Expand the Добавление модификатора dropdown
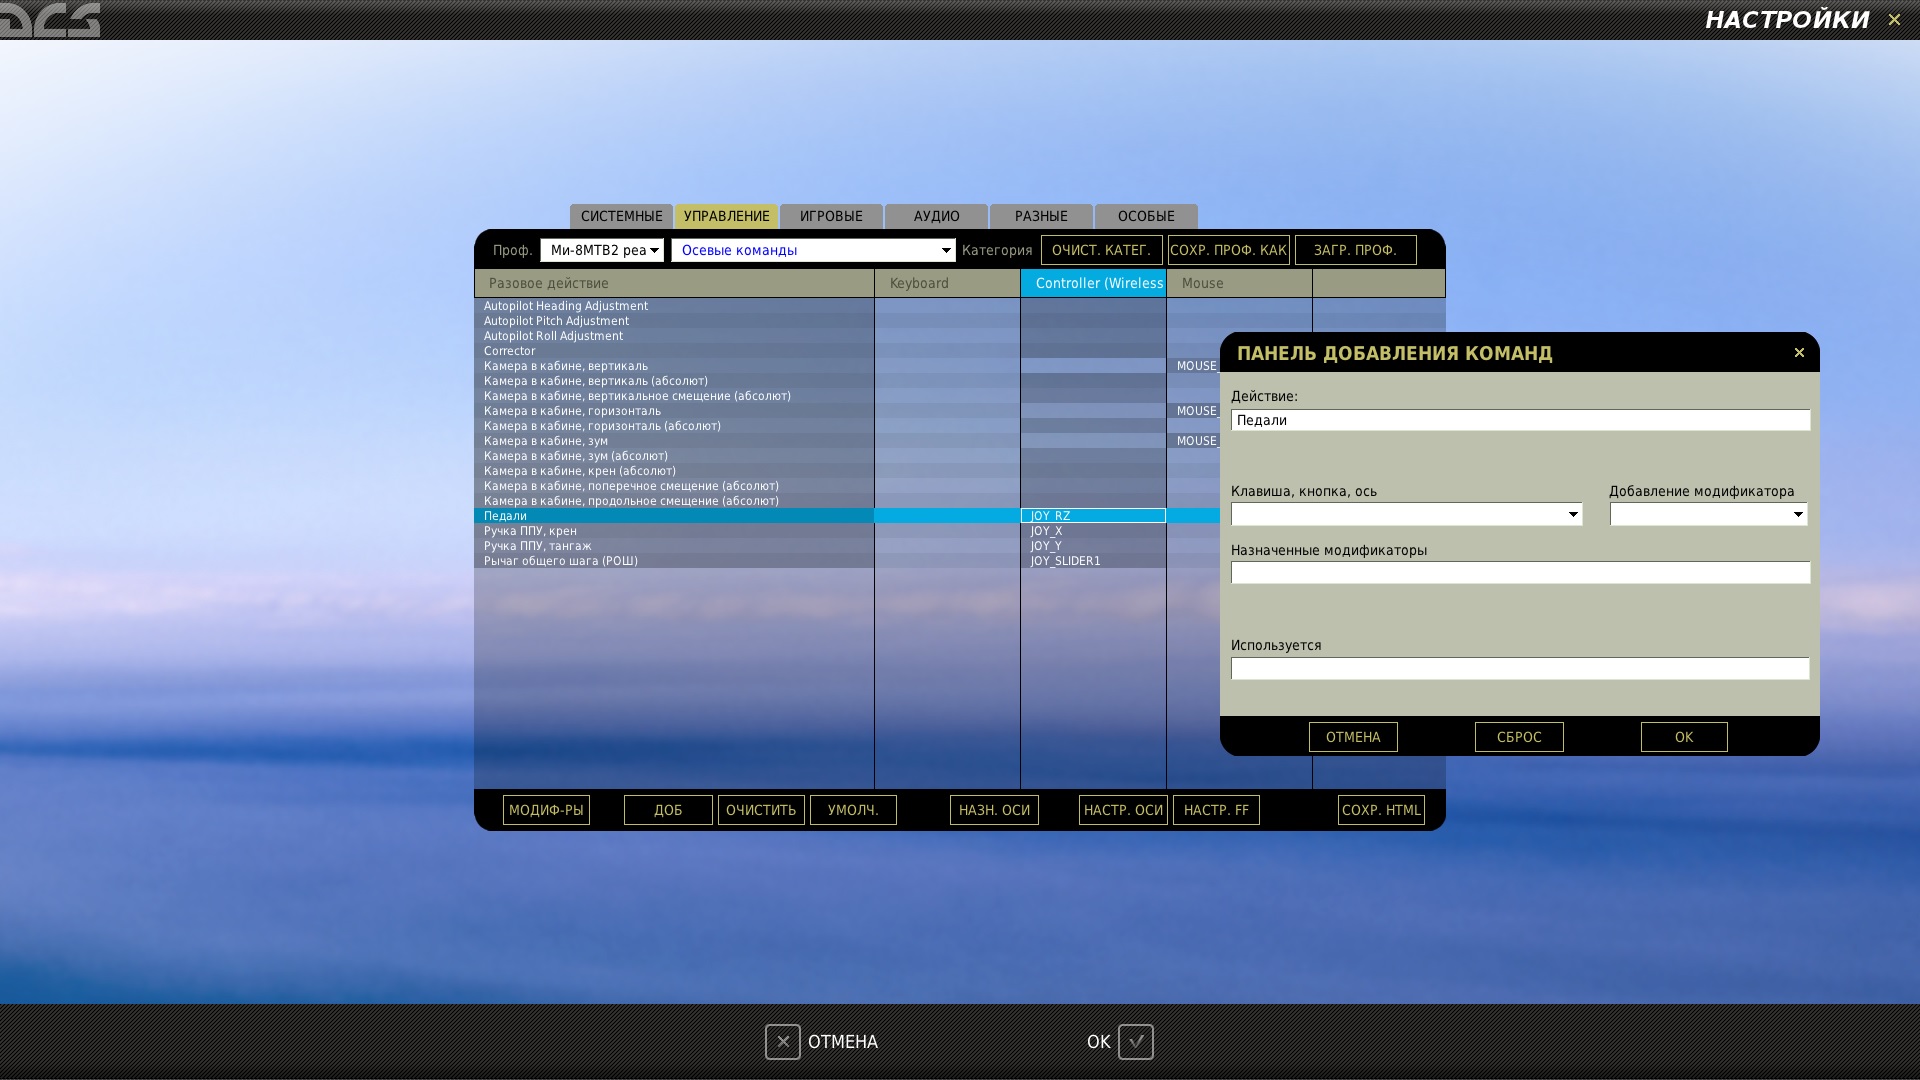Image resolution: width=1920 pixels, height=1080 pixels. (x=1708, y=514)
